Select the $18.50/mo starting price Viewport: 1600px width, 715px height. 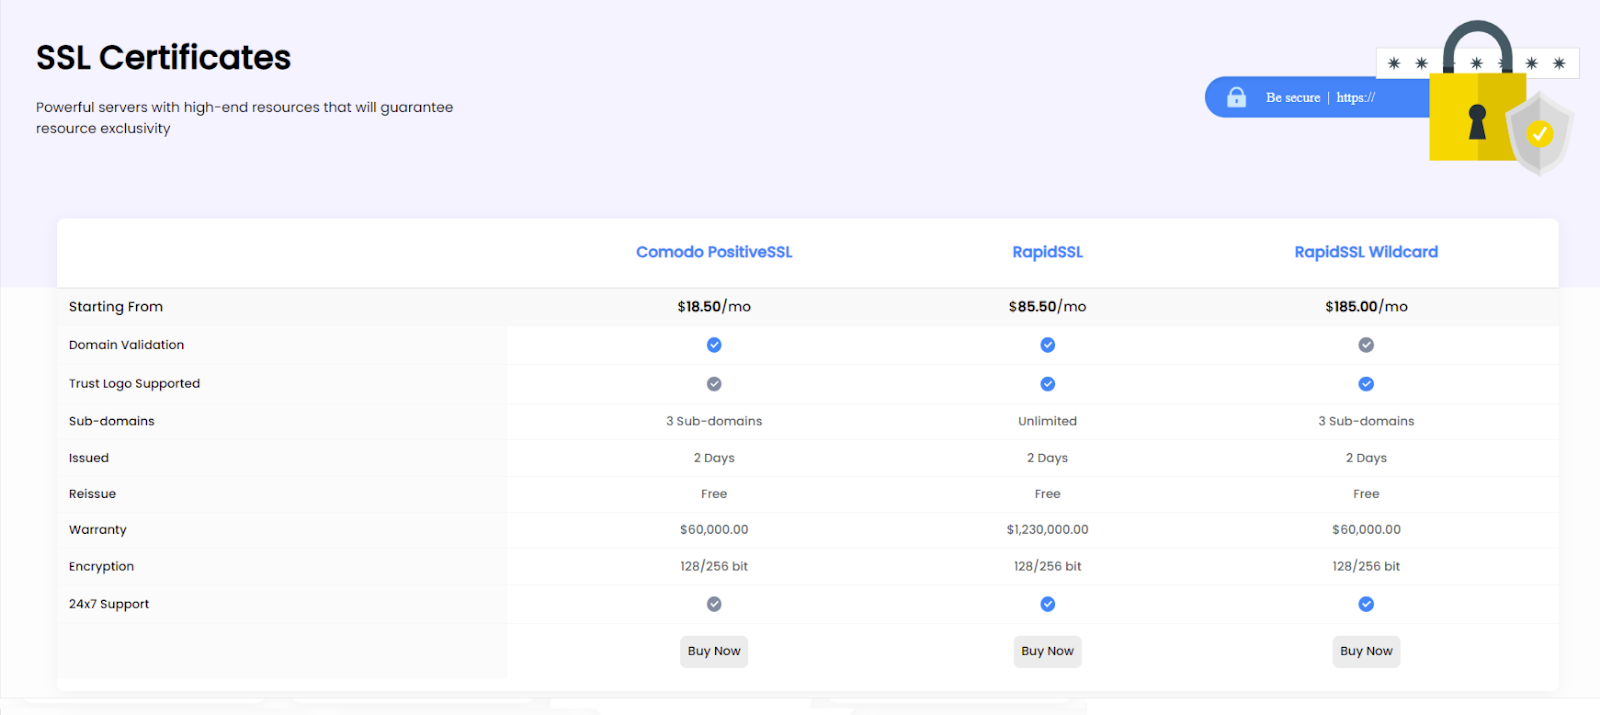[714, 307]
